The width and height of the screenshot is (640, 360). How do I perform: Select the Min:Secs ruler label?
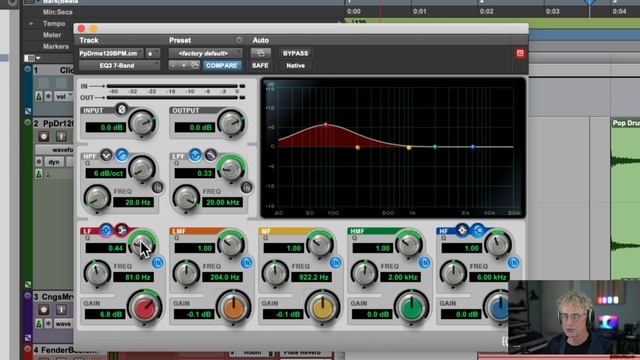click(58, 12)
